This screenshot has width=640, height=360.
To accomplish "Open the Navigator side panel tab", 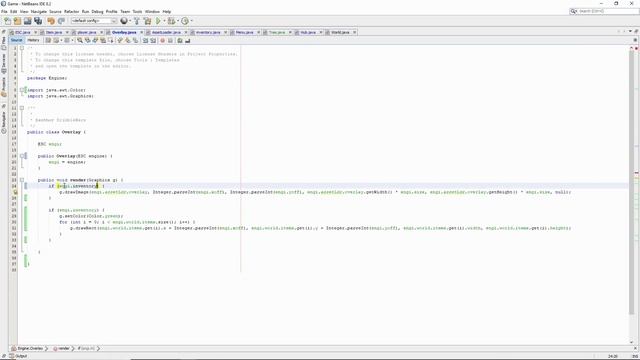I will [x=4, y=122].
